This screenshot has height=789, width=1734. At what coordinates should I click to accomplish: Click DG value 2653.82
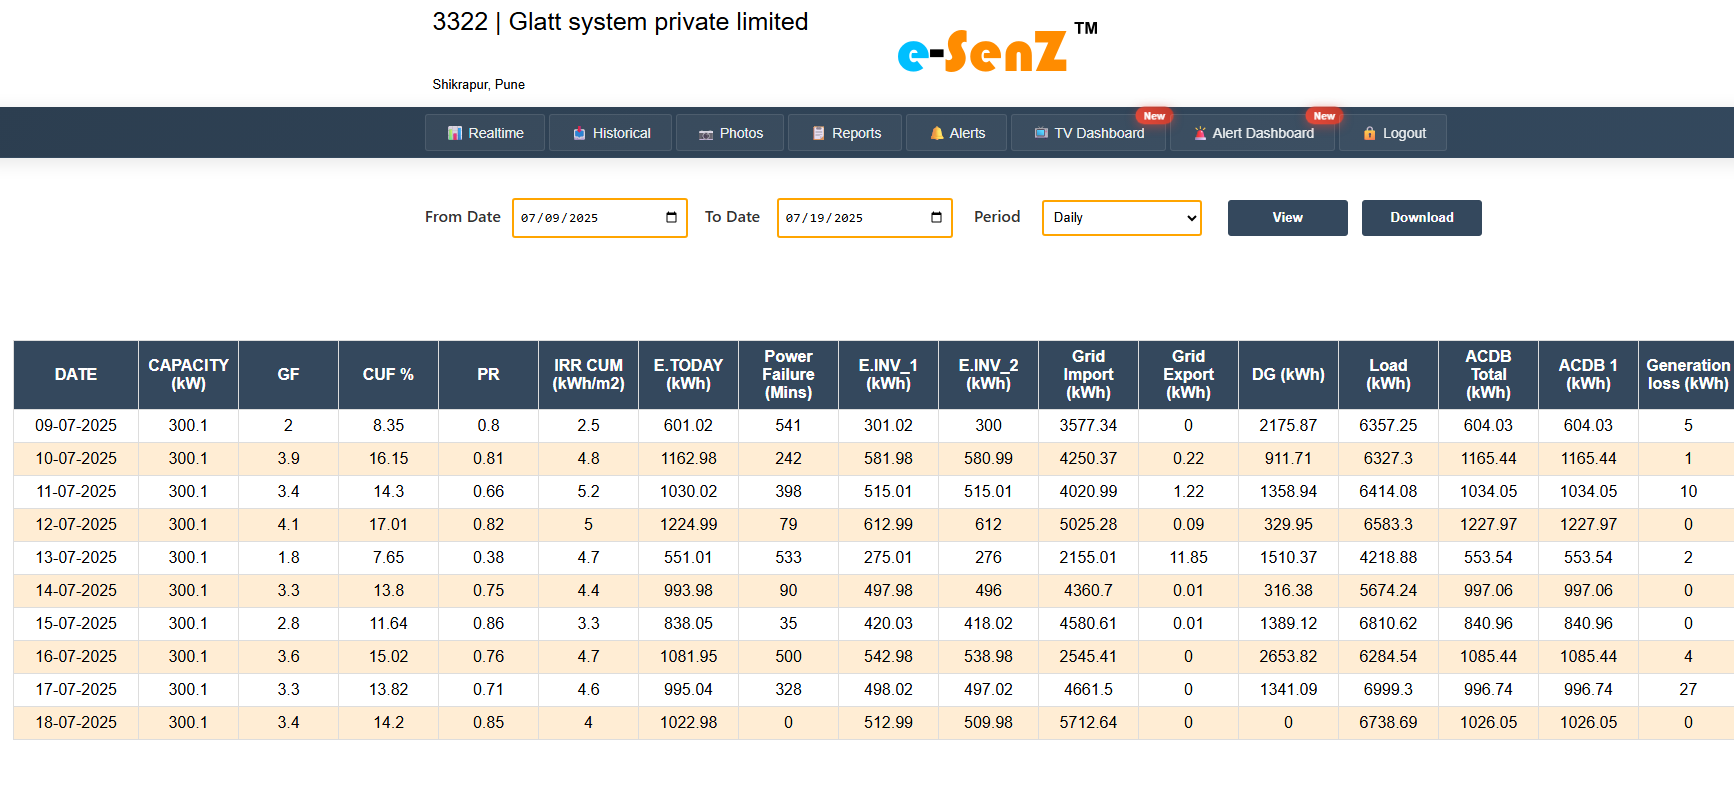tap(1288, 656)
